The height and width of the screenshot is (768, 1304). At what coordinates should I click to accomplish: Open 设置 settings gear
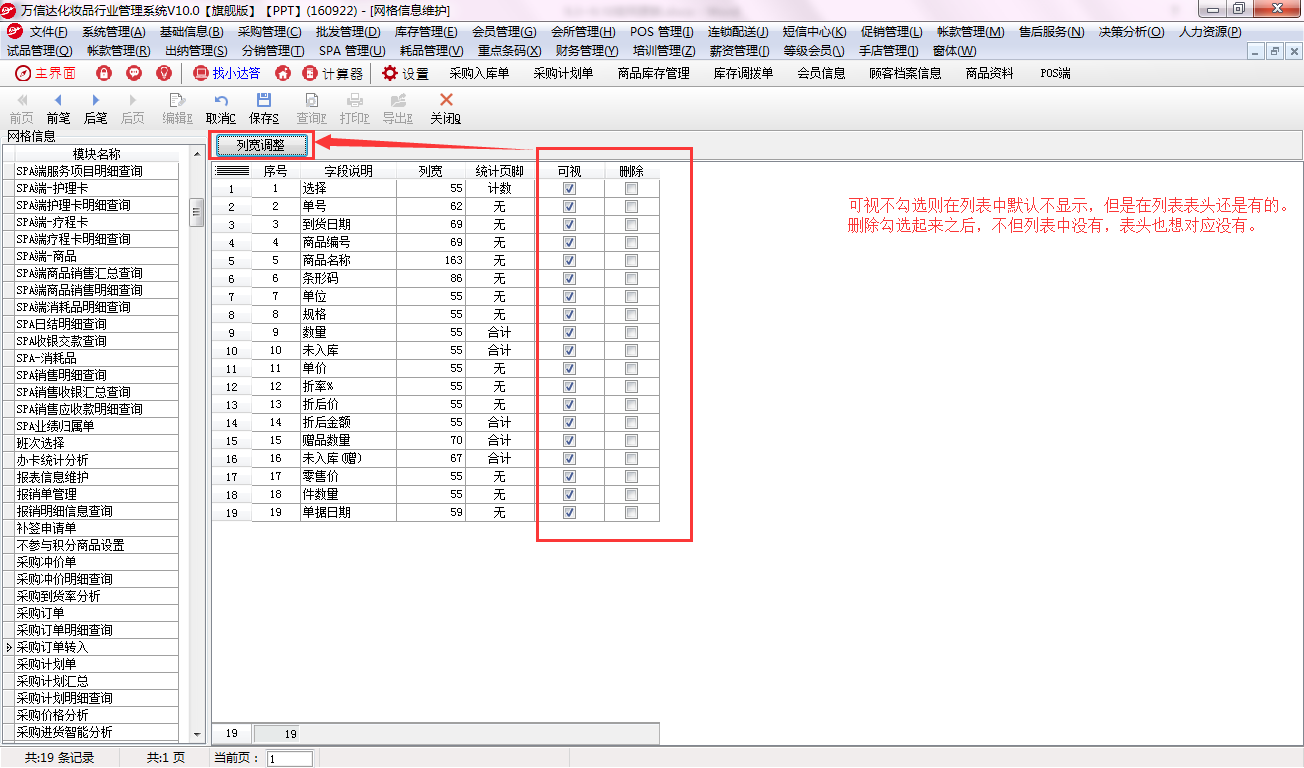click(405, 73)
